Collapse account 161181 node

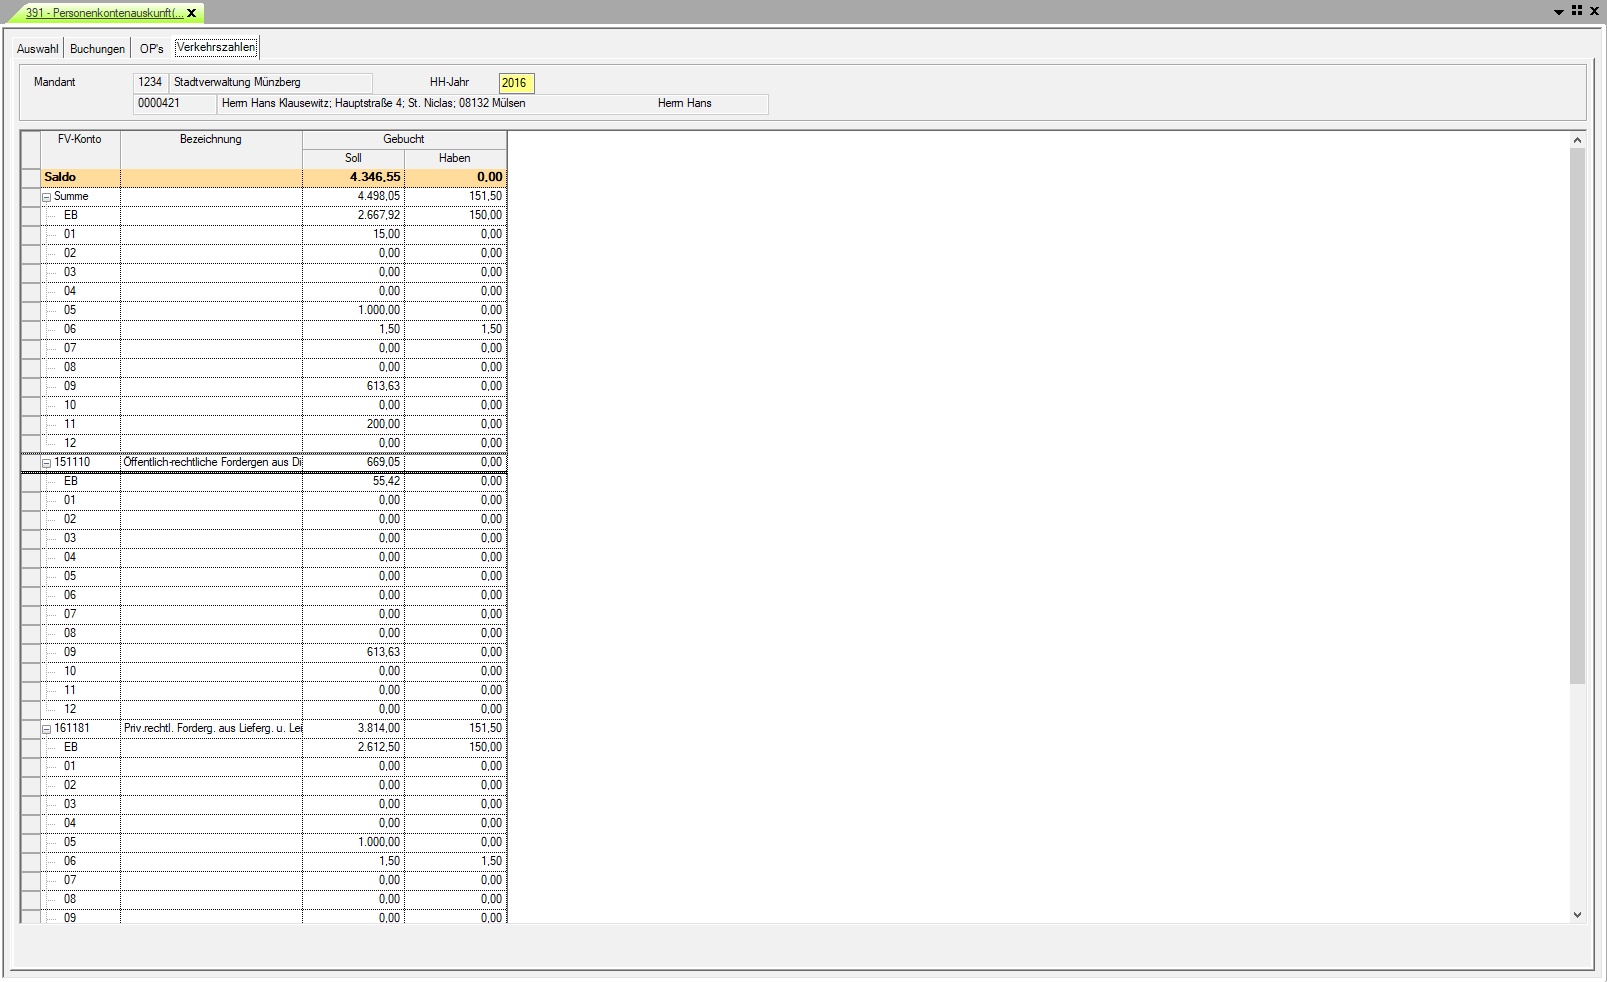point(46,729)
